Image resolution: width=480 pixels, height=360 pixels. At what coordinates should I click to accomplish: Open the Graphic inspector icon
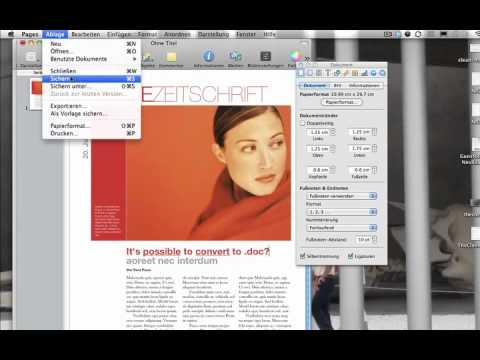[x=337, y=73]
